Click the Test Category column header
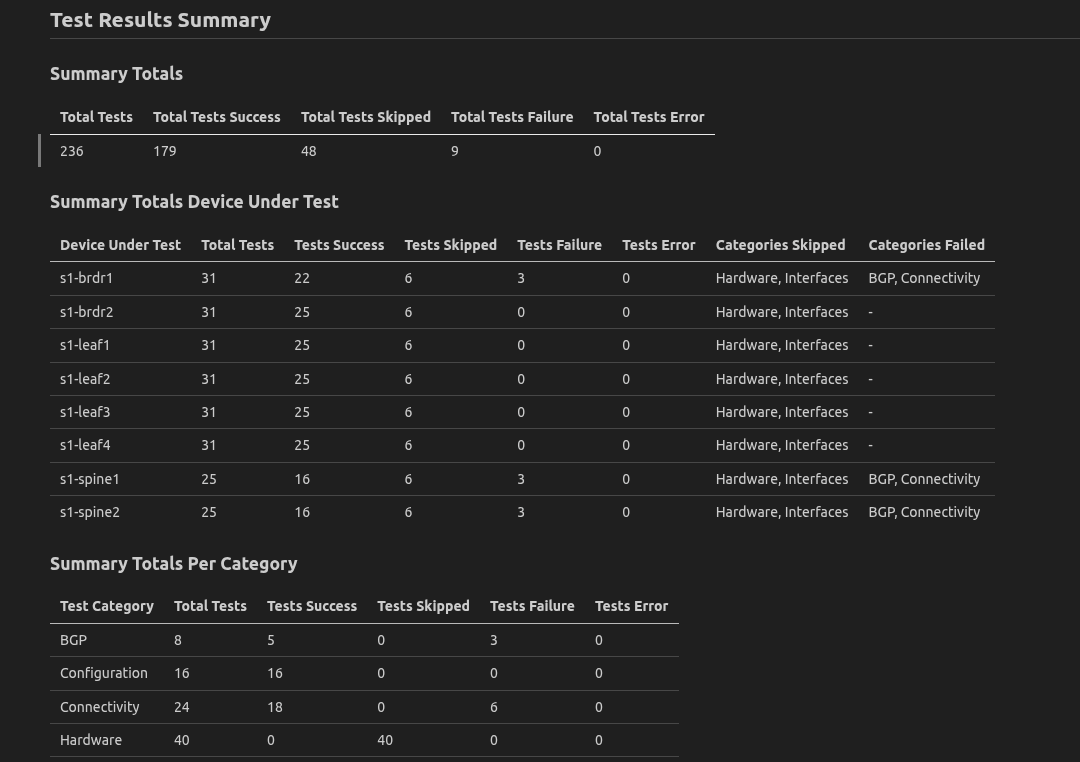 click(107, 606)
